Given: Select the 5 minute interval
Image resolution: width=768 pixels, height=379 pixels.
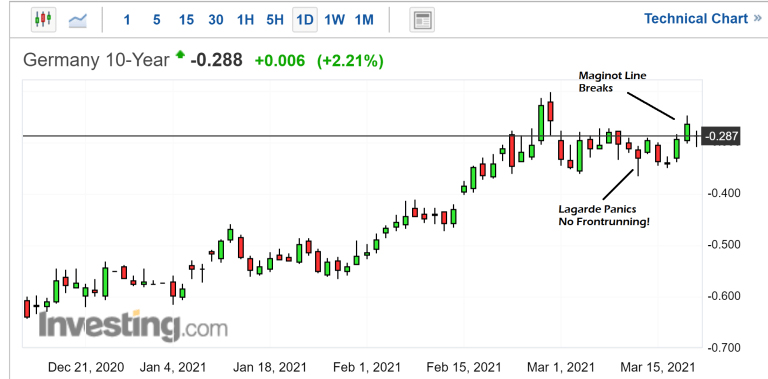Looking at the screenshot, I should (x=156, y=20).
